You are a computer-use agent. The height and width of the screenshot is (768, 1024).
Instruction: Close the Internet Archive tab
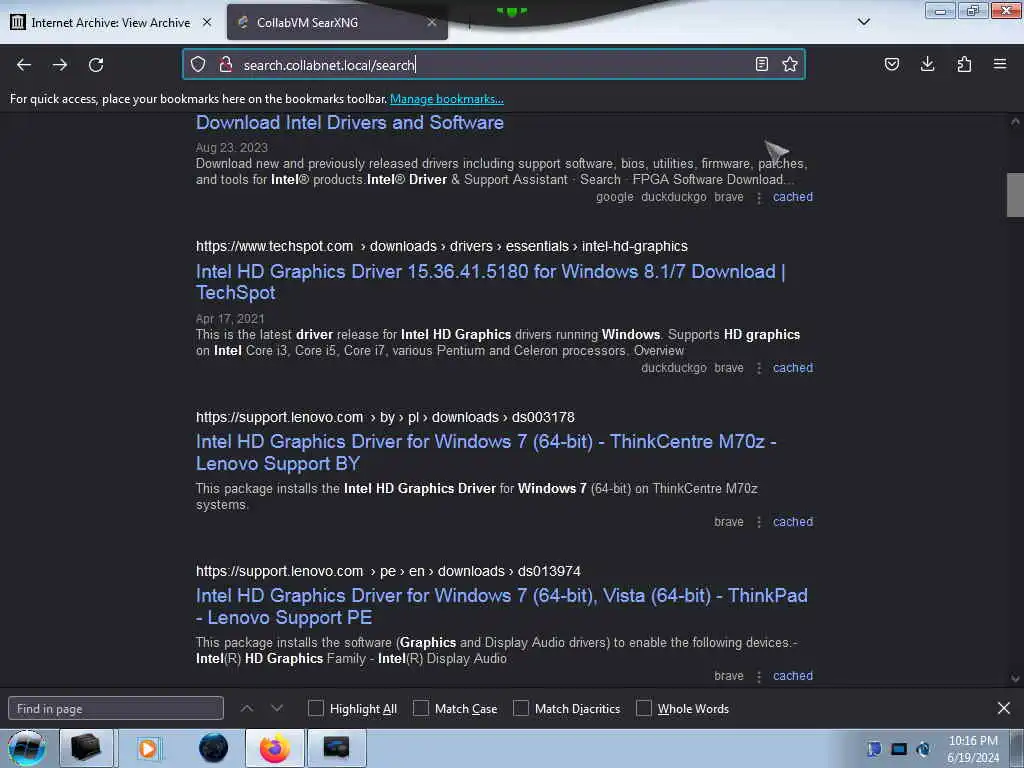207,22
